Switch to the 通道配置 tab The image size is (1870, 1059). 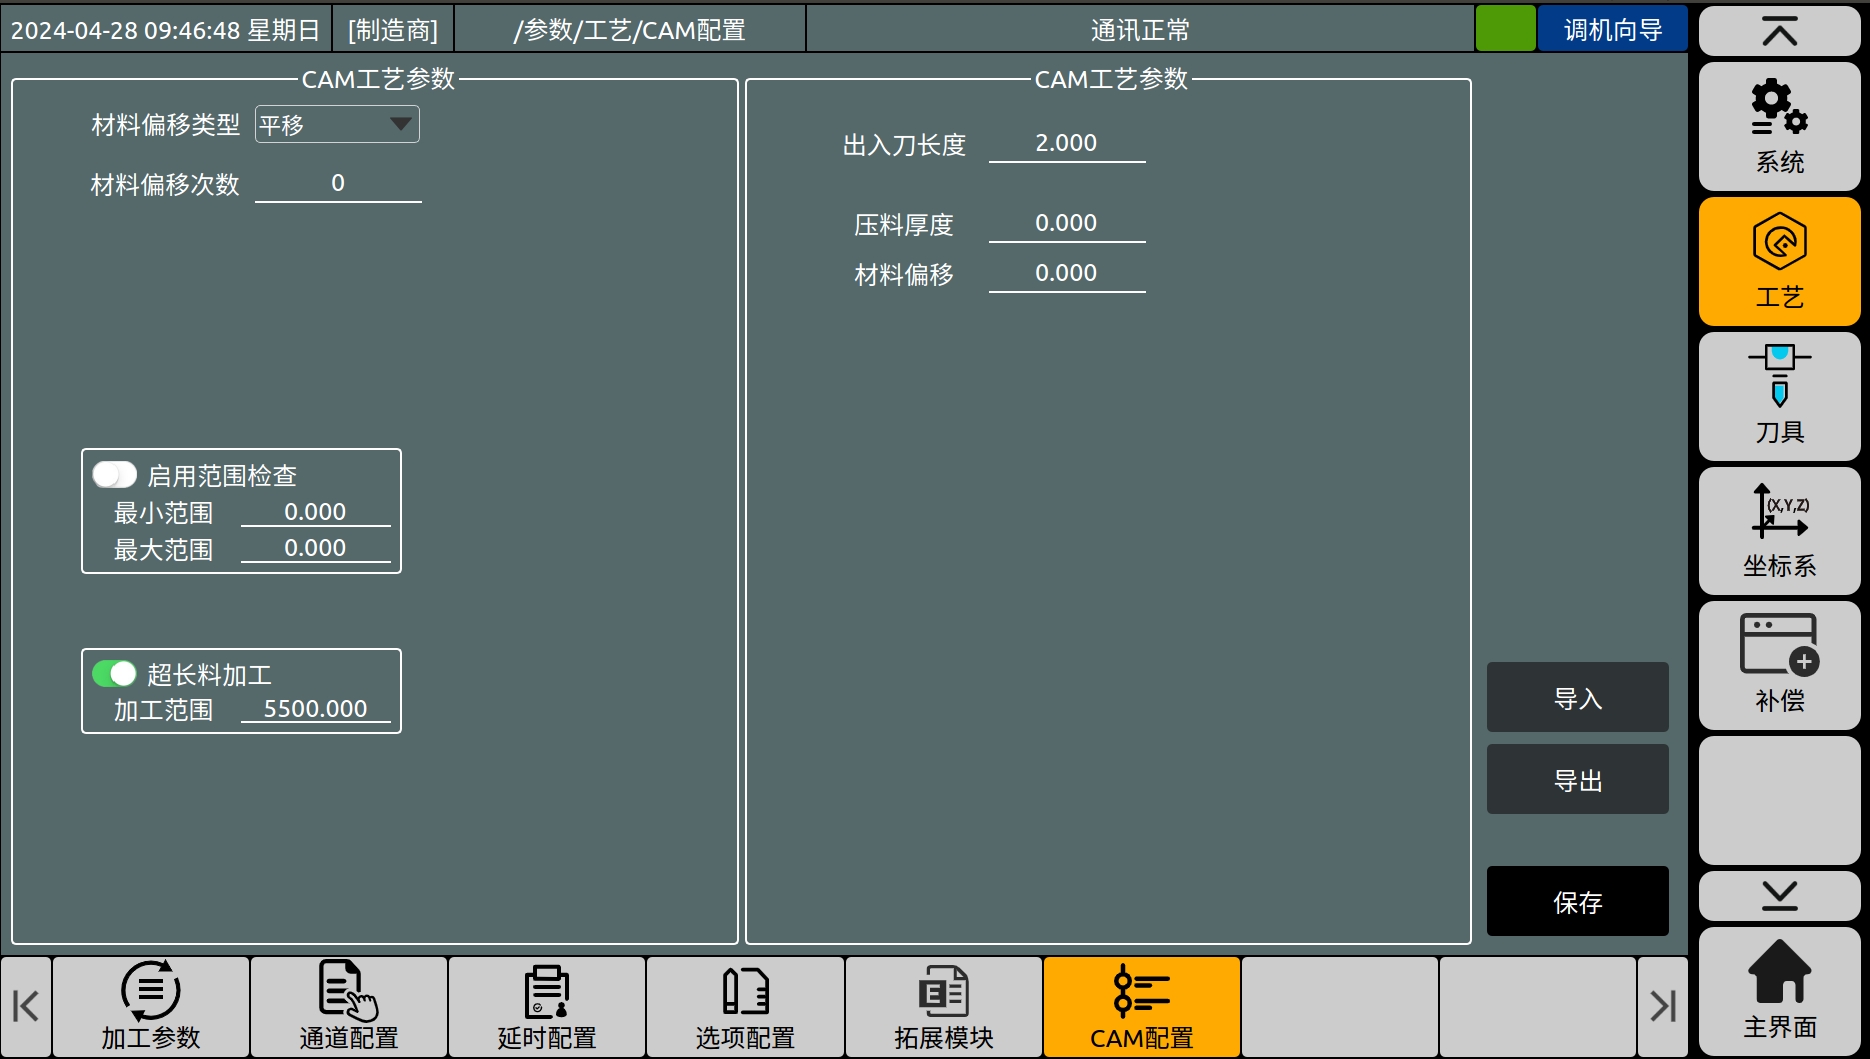(349, 1006)
